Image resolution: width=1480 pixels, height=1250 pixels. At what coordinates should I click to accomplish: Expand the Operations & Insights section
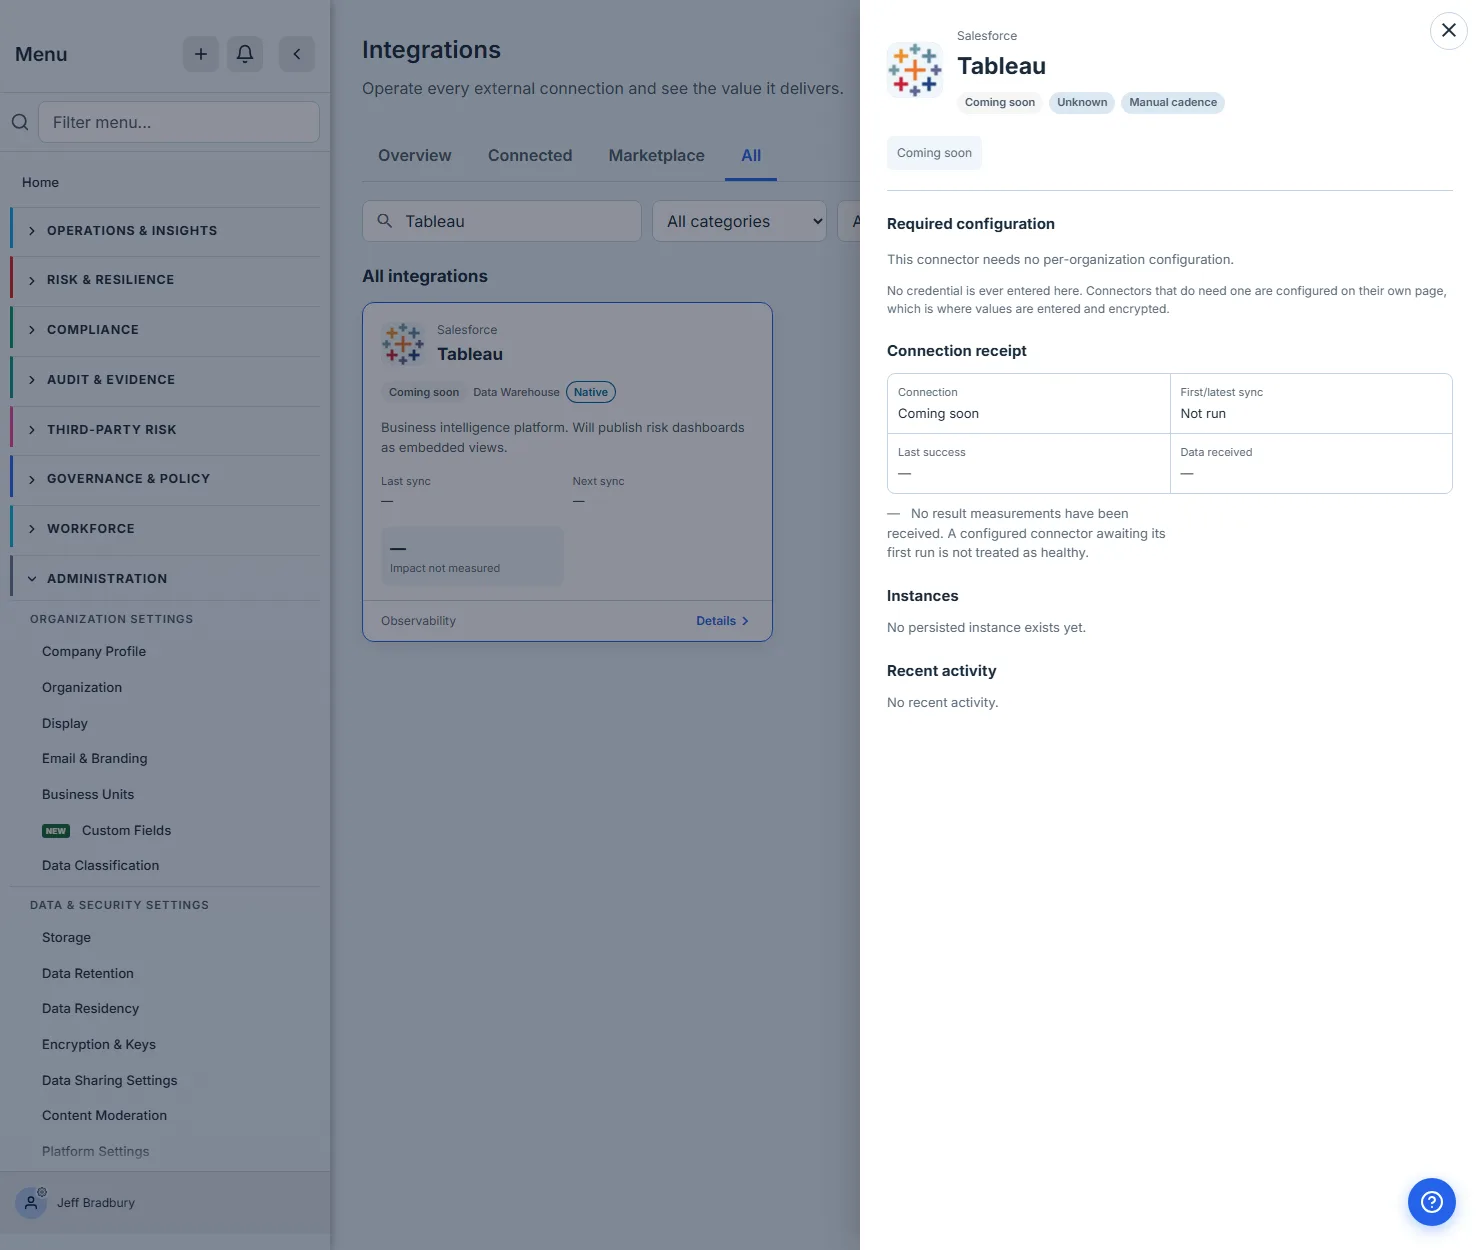pyautogui.click(x=165, y=231)
